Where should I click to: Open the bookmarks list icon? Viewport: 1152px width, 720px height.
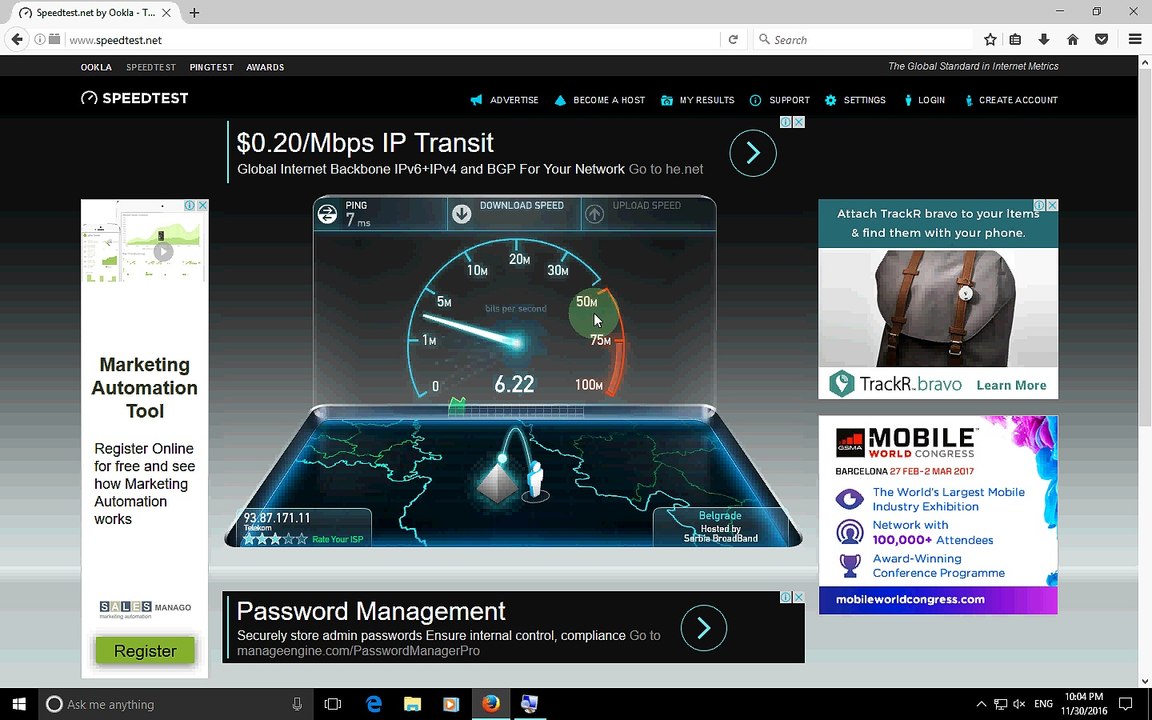point(1015,40)
